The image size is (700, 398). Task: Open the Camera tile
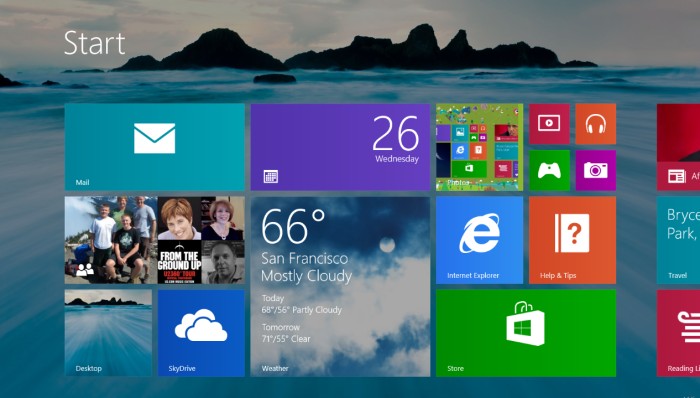[596, 170]
